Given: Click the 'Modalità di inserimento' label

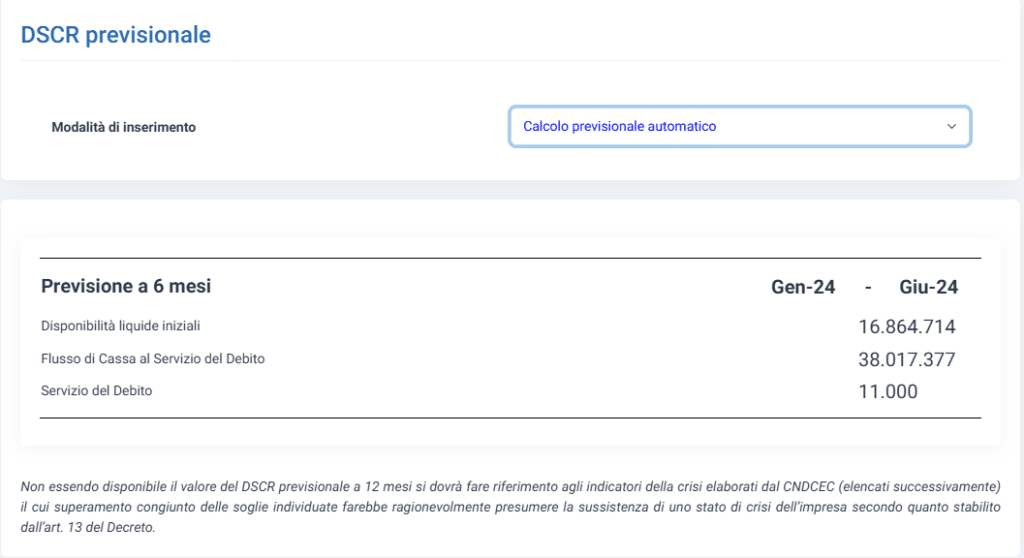Looking at the screenshot, I should 123,127.
